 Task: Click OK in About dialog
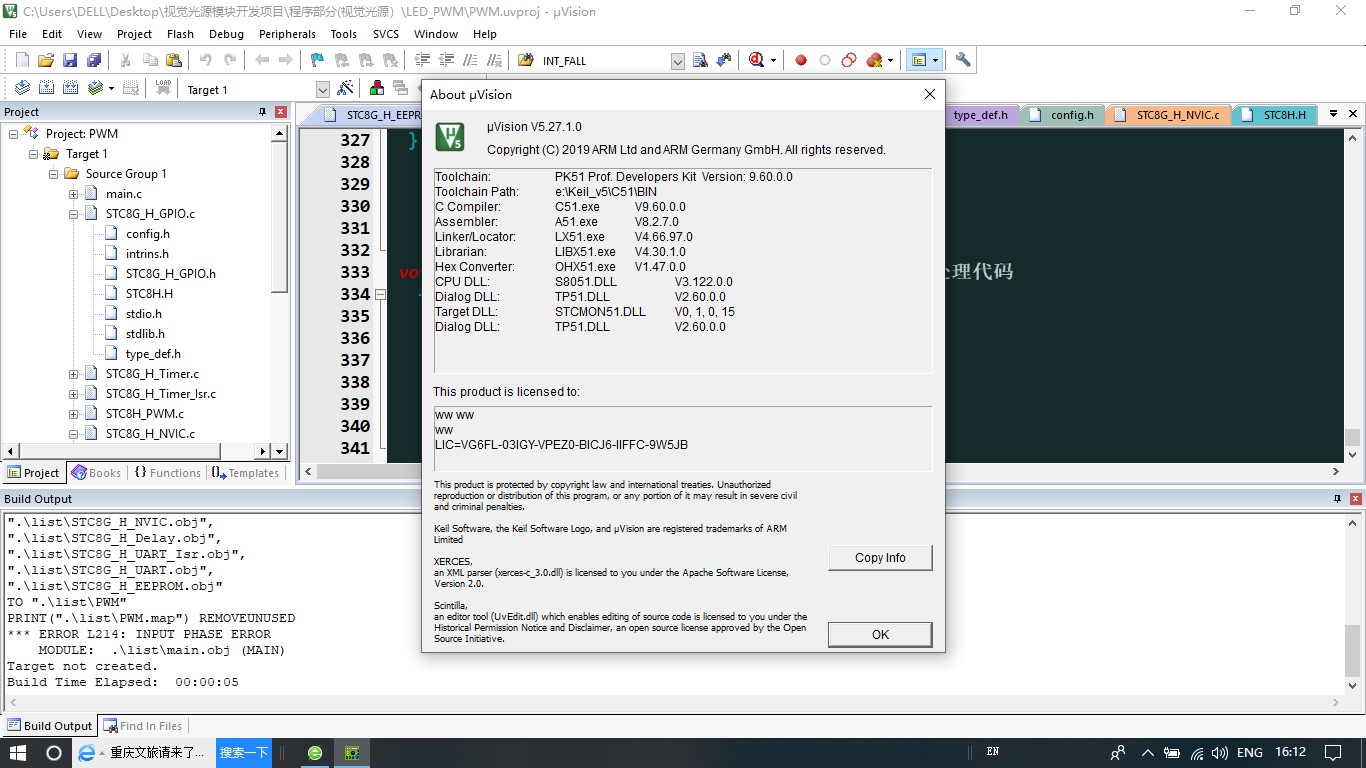pos(880,634)
